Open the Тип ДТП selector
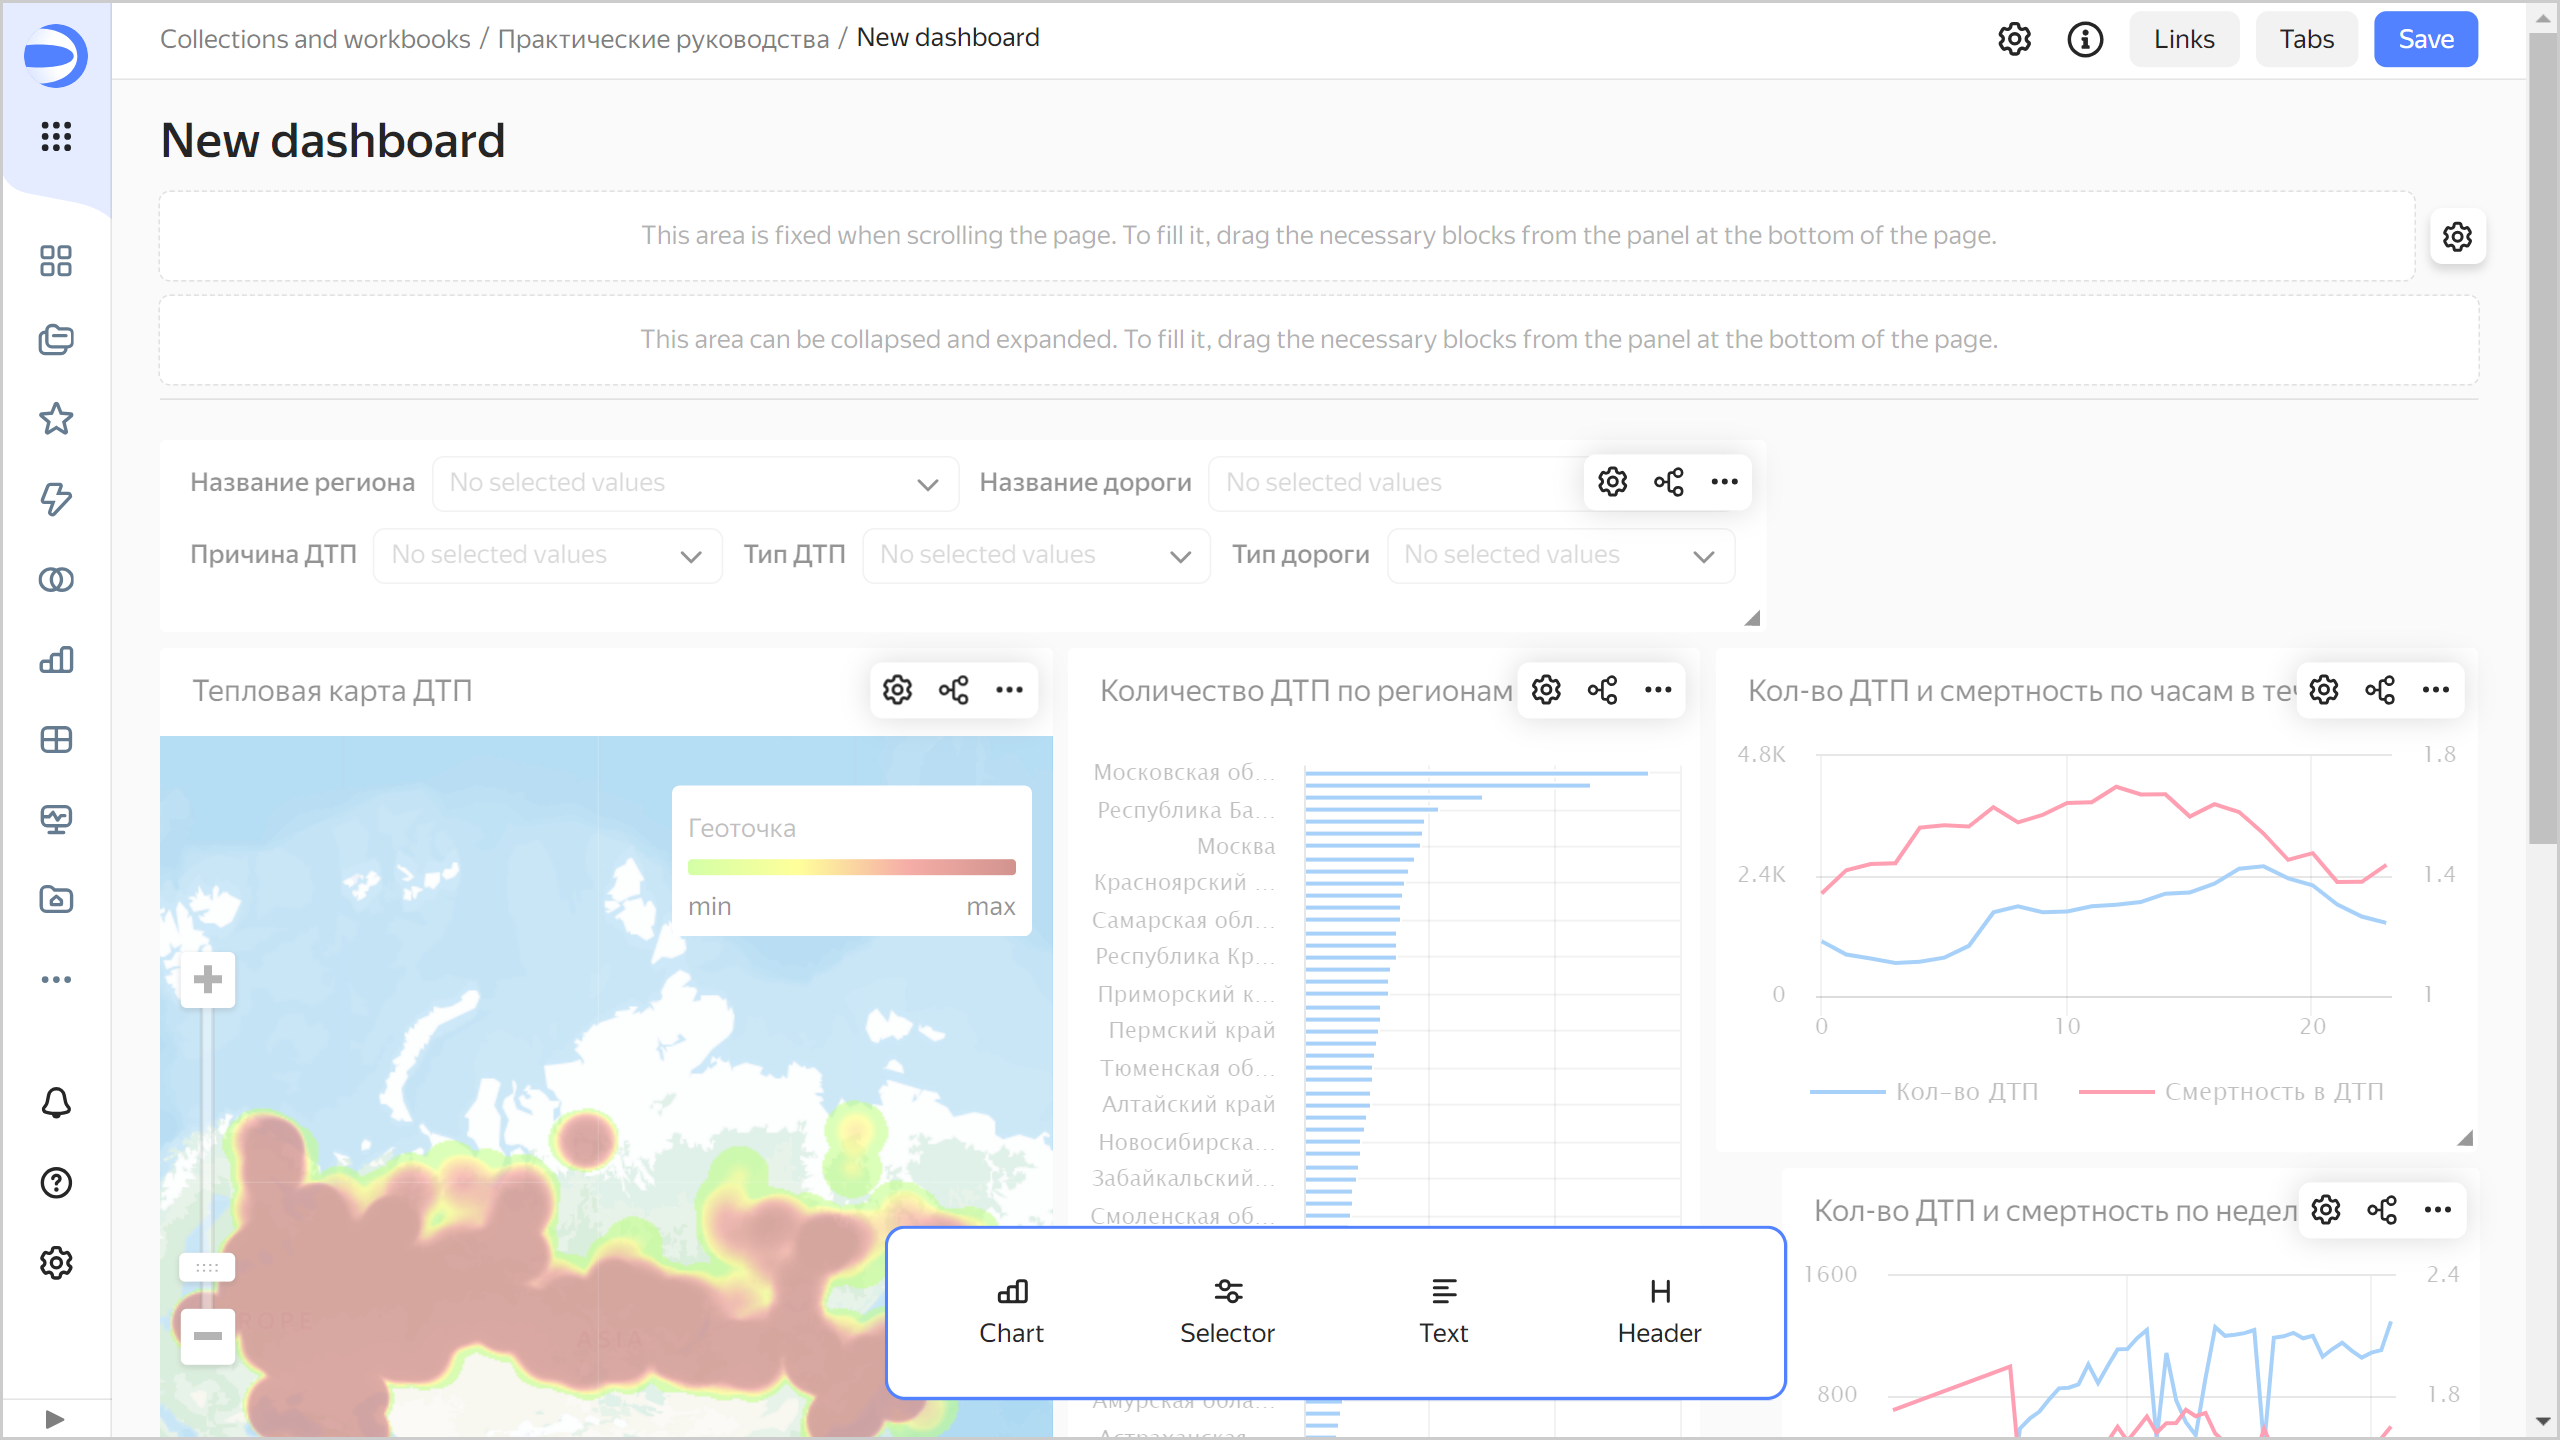 [x=1036, y=556]
